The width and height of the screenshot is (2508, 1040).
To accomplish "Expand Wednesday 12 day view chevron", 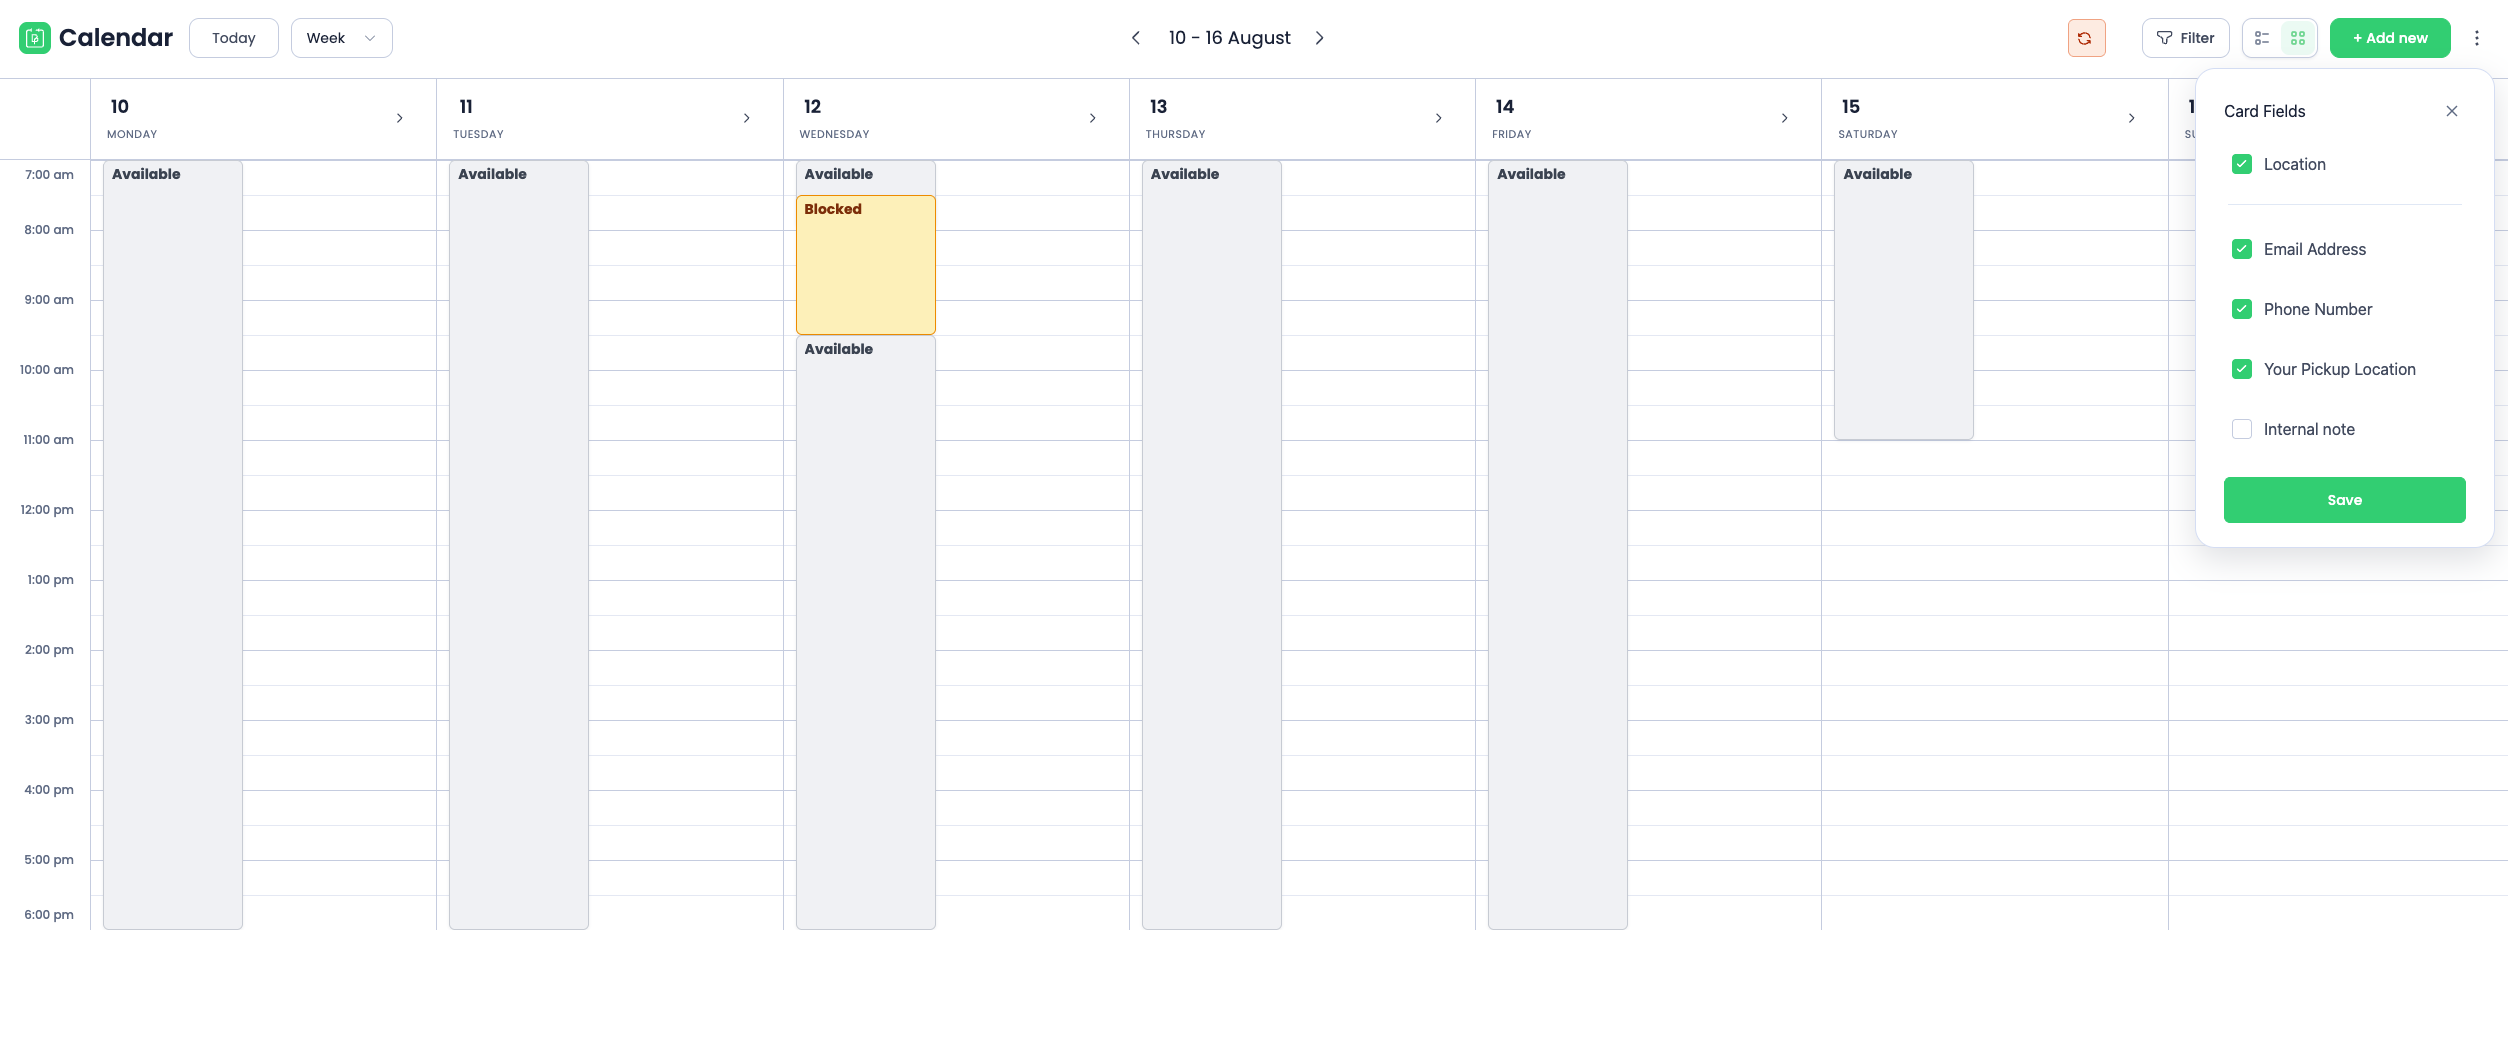I will pyautogui.click(x=1092, y=118).
